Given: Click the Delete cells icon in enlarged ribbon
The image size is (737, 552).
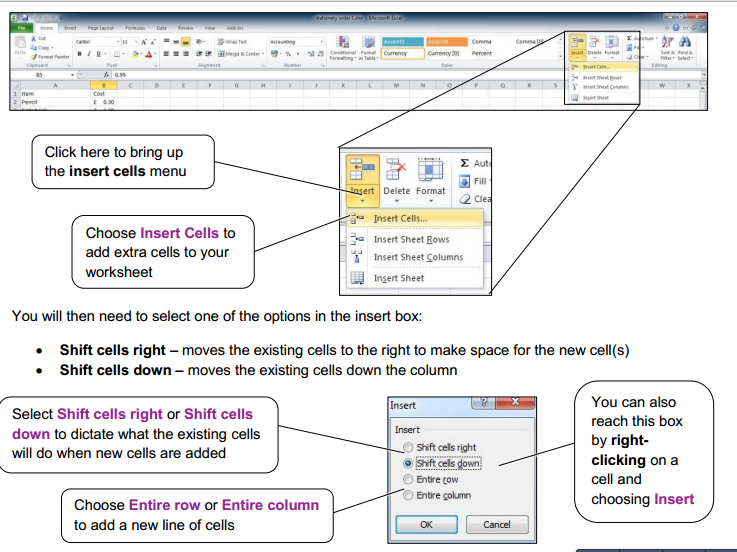Looking at the screenshot, I should pos(396,173).
